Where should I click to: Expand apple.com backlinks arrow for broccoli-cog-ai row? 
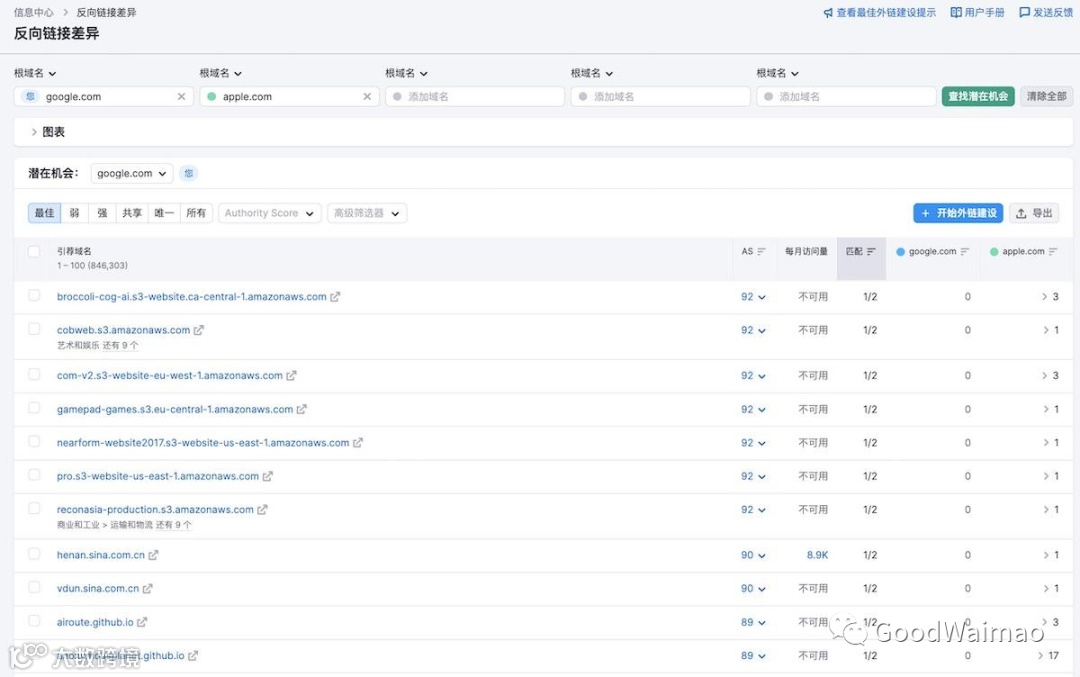click(1045, 297)
